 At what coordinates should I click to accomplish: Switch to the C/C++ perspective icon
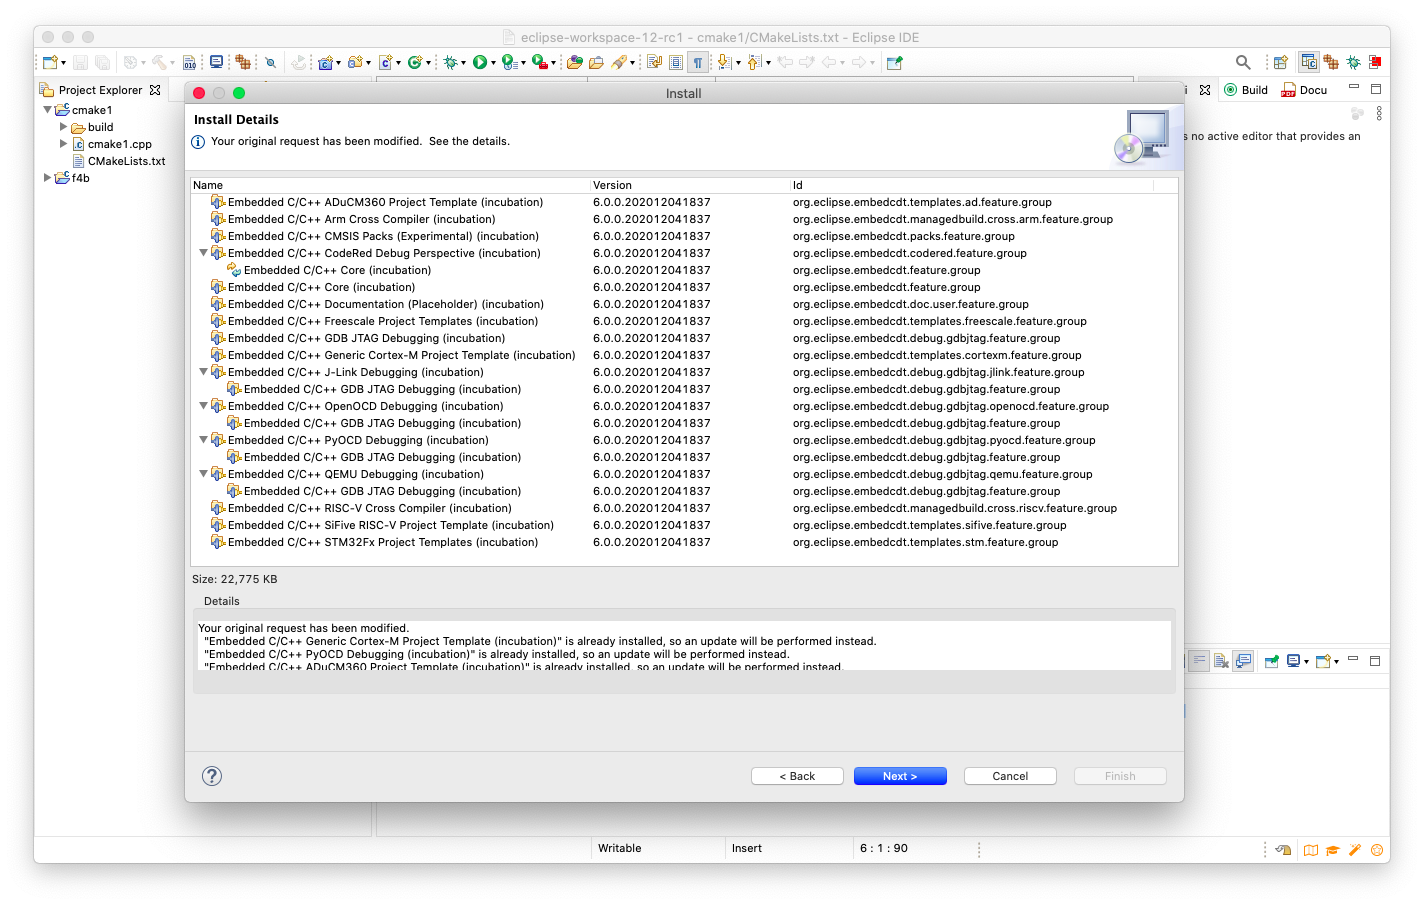click(1309, 62)
